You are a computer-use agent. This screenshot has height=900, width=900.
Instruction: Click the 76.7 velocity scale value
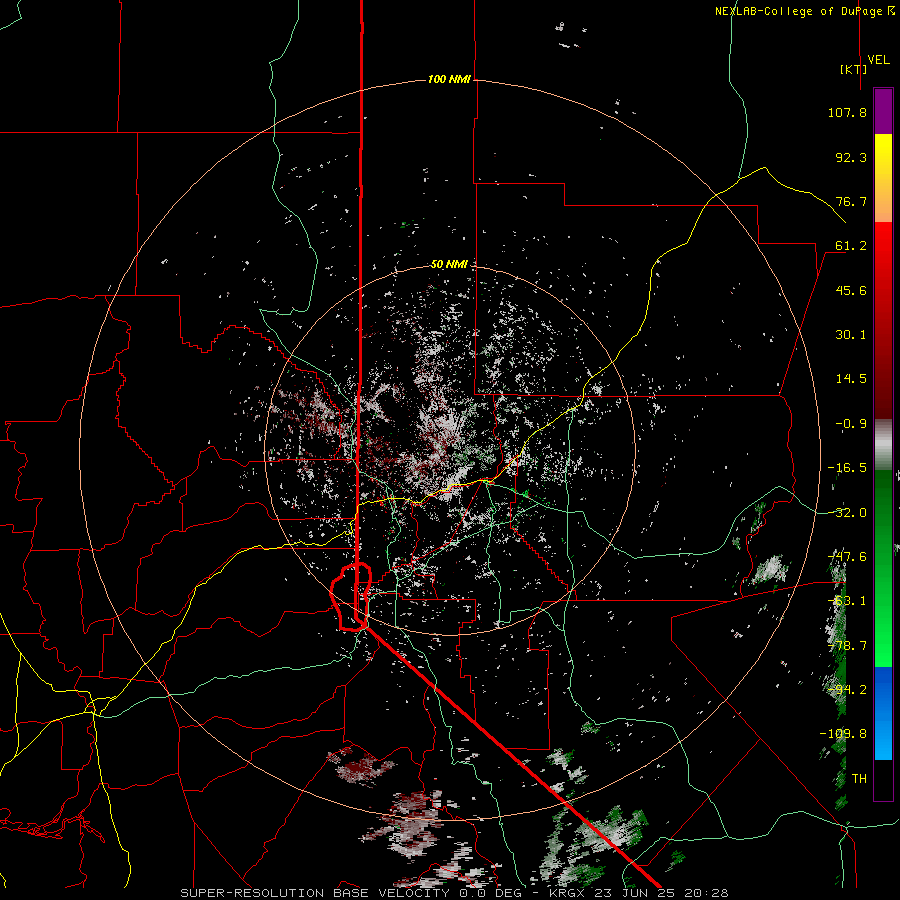851,201
